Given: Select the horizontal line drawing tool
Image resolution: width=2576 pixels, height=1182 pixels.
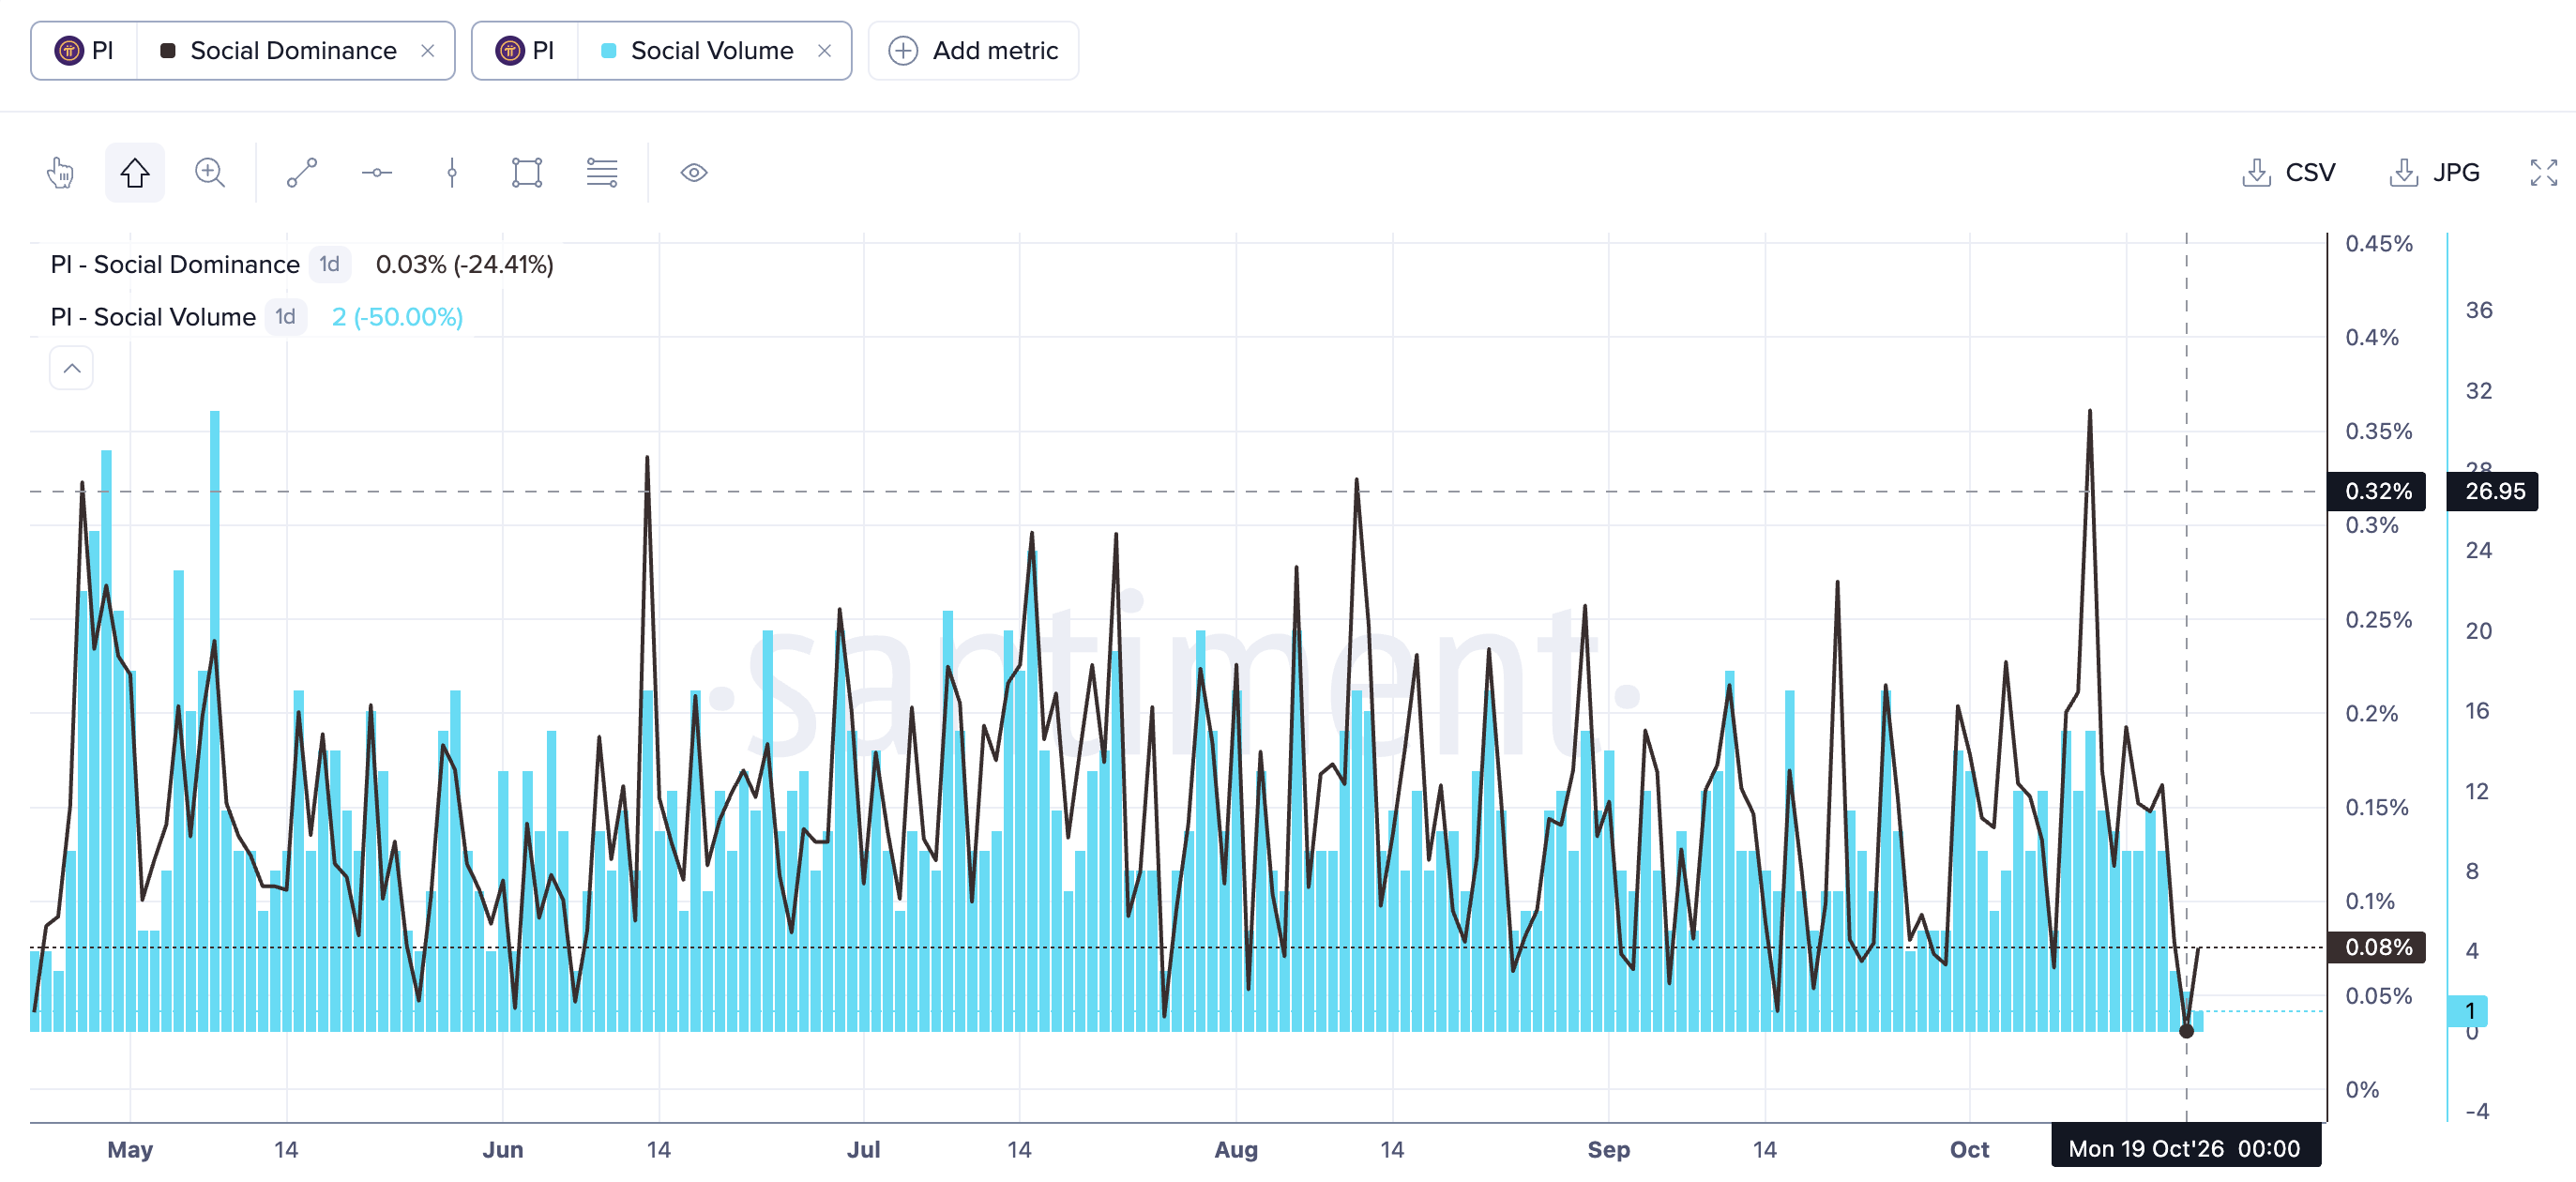Looking at the screenshot, I should click(376, 173).
